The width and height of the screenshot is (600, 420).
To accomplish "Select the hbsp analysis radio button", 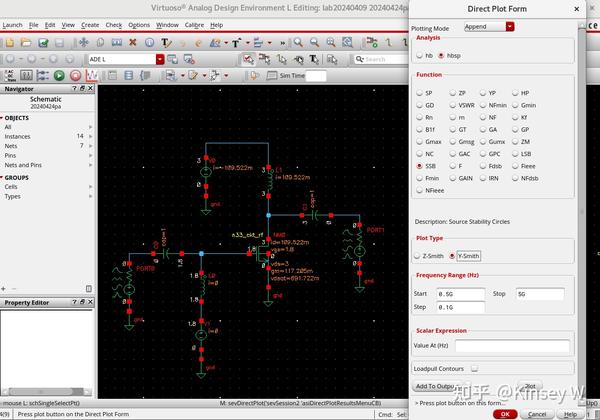I will (x=441, y=55).
